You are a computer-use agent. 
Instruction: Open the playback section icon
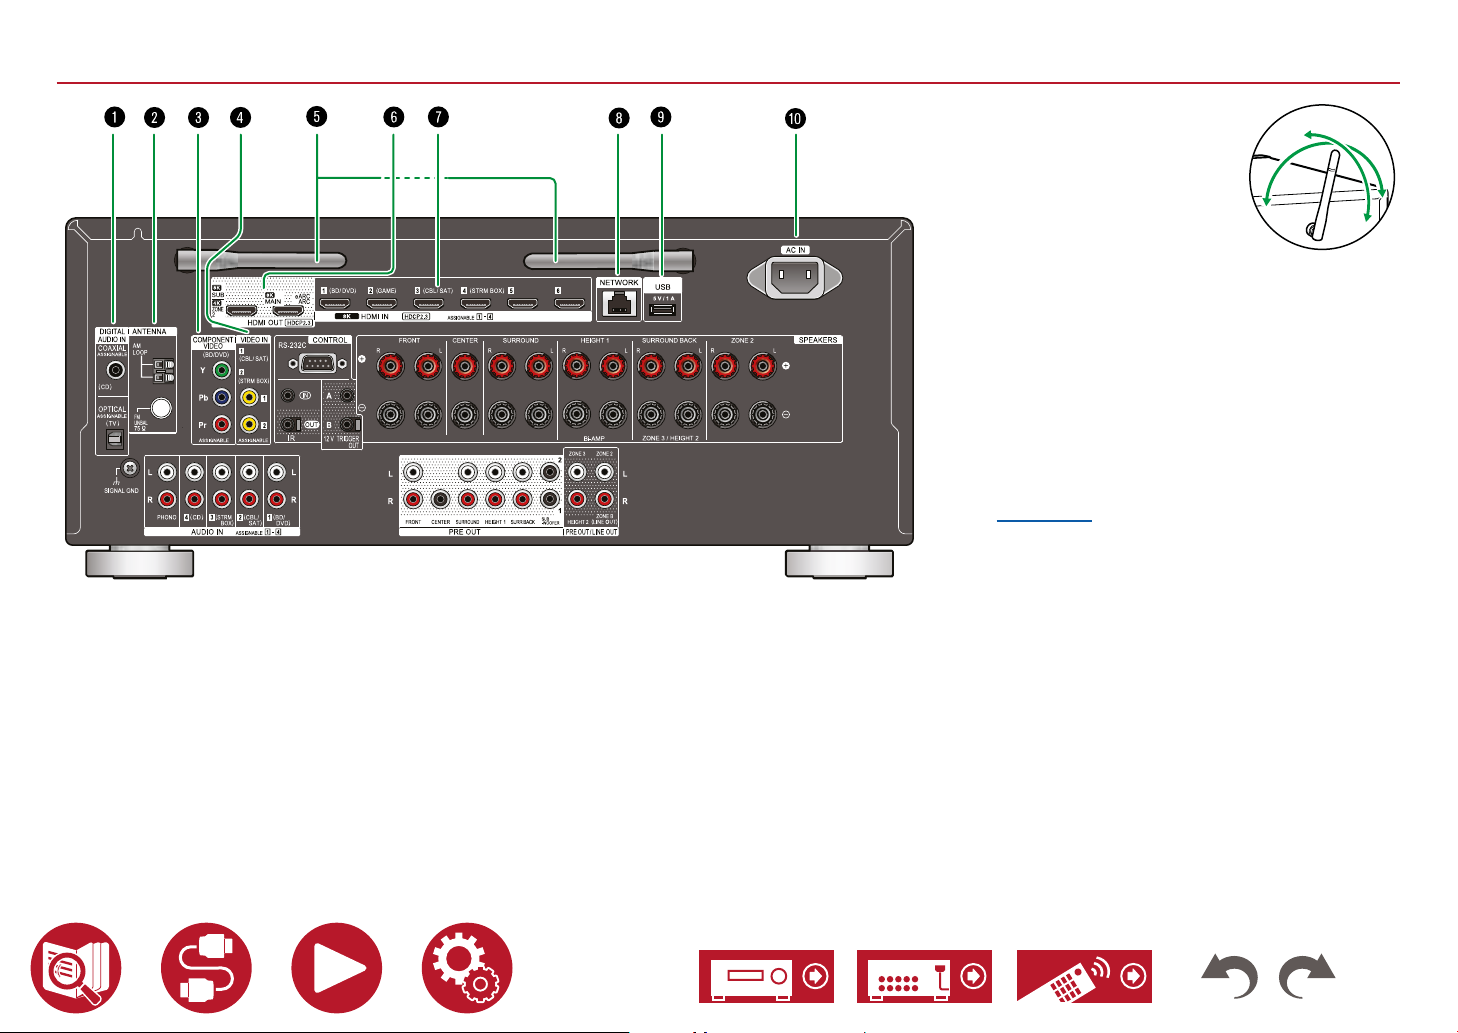(x=336, y=968)
